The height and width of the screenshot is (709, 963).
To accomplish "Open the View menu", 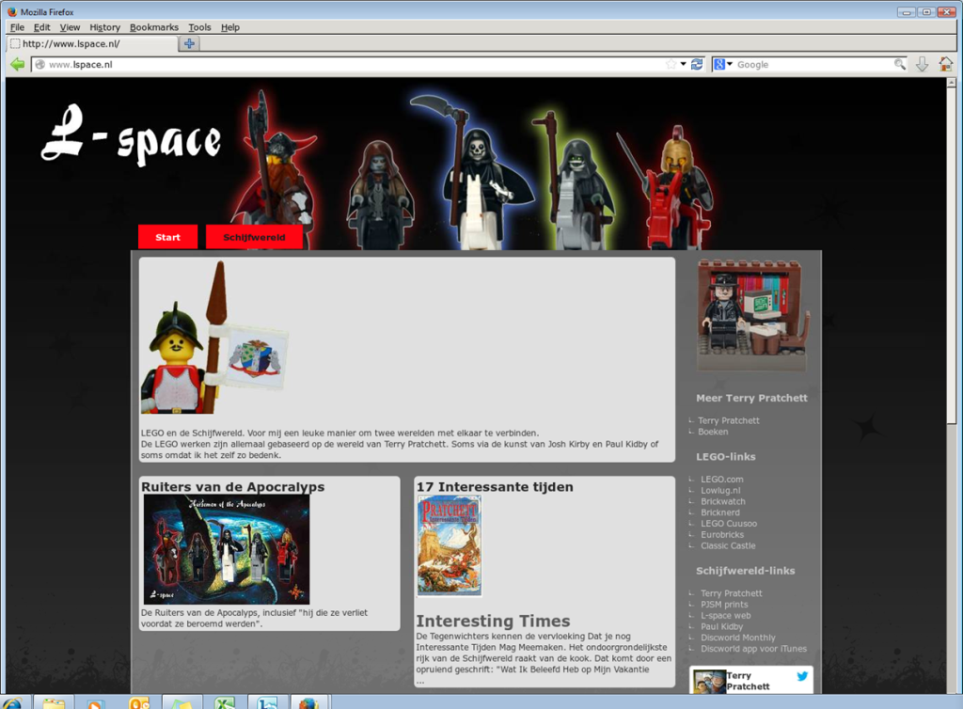I will [x=69, y=27].
